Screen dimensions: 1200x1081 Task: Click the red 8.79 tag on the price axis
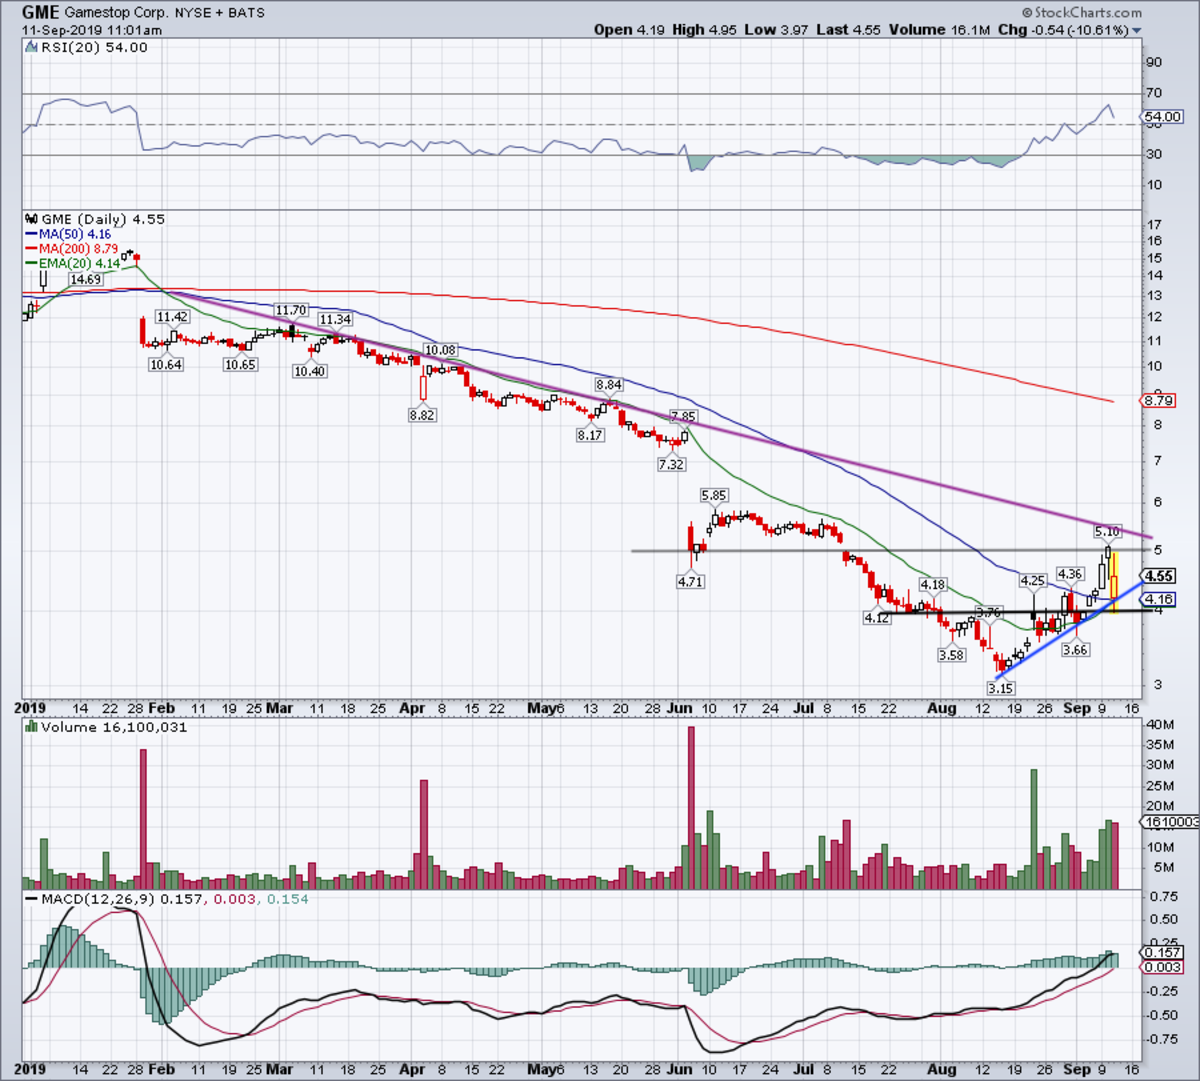(x=1159, y=401)
